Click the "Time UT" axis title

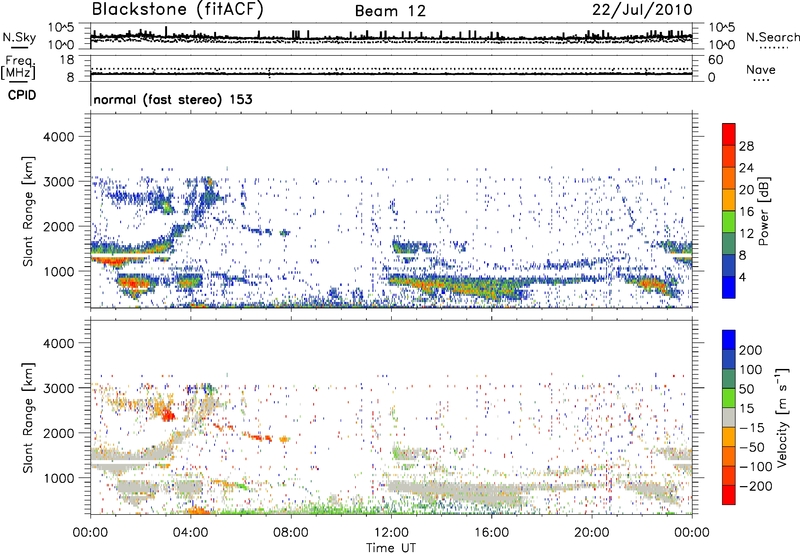tap(391, 547)
